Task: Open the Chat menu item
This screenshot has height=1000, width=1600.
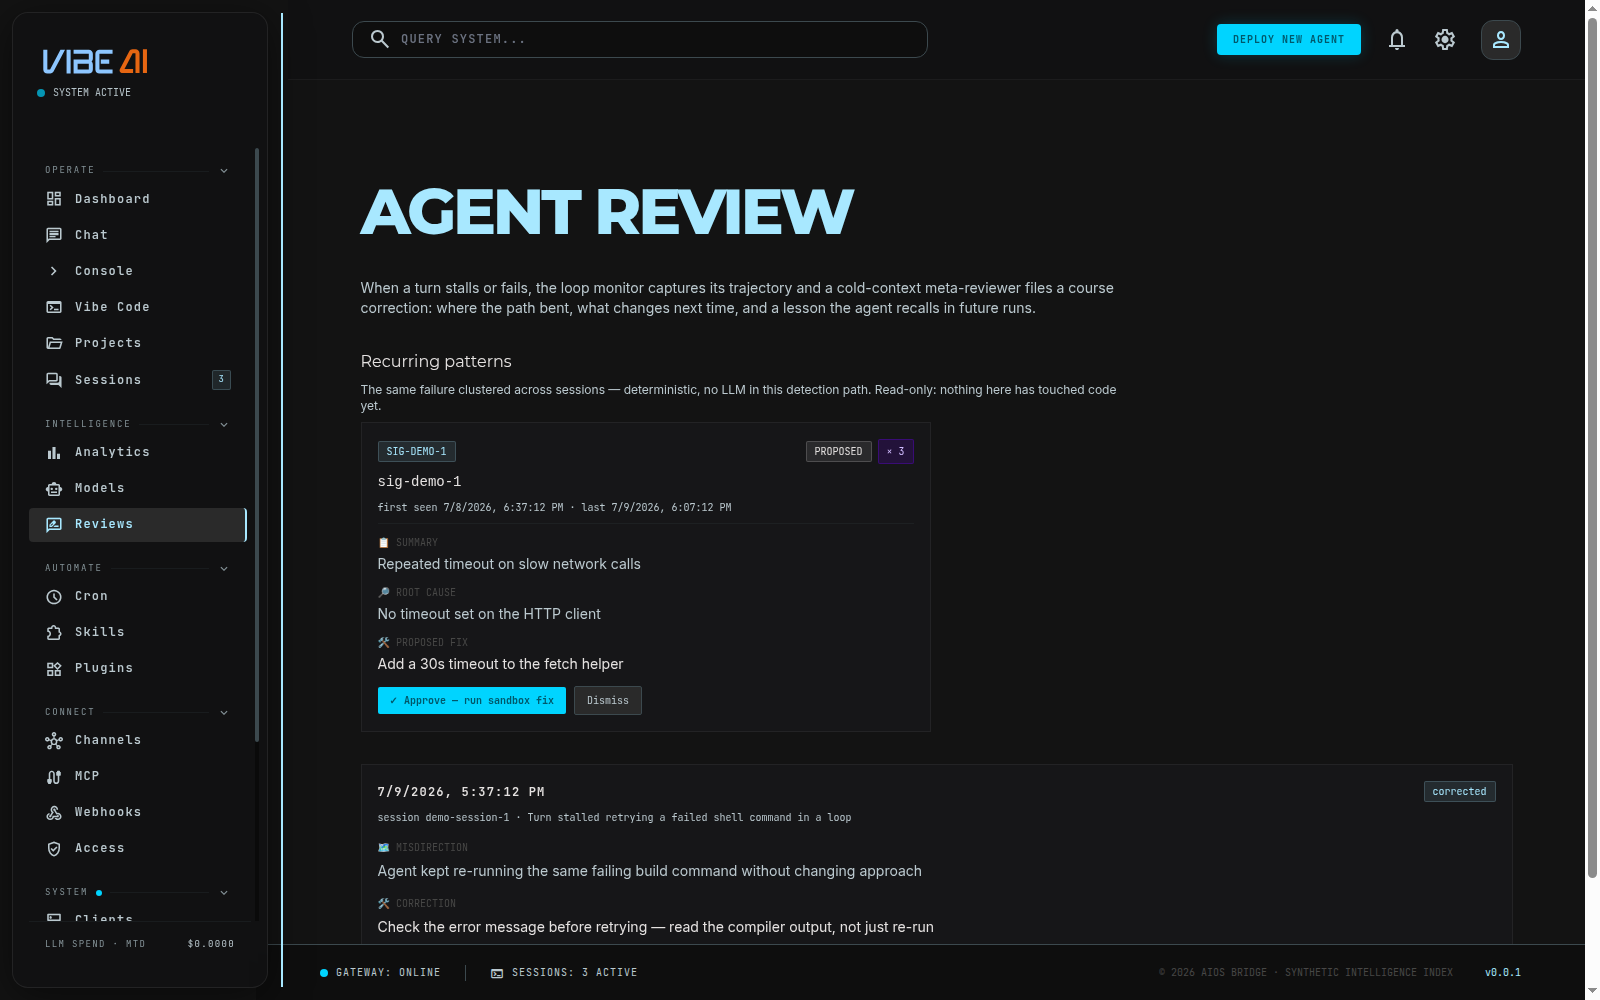Action: [138, 235]
